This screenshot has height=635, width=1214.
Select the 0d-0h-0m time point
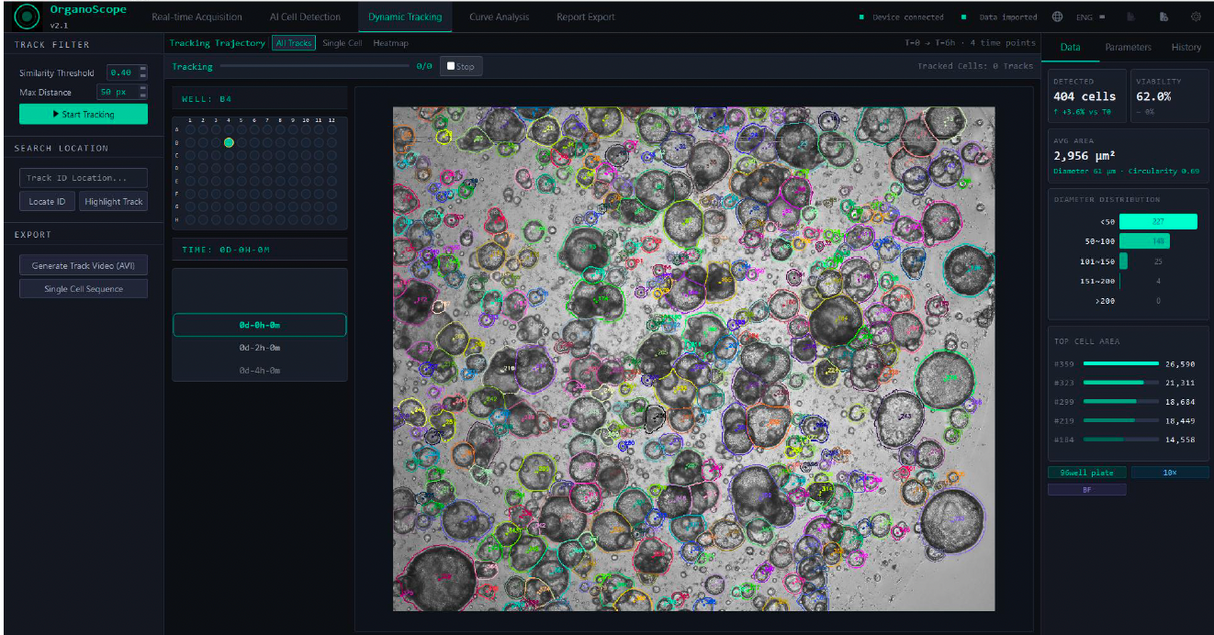tap(259, 325)
